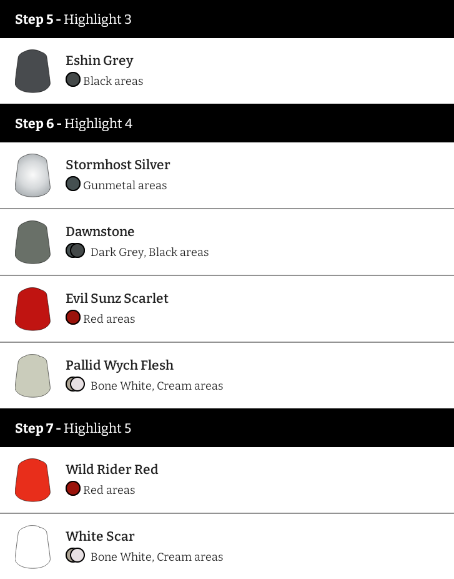Screen dimensions: 454x579
Task: Tap the Wild Rider Red paint pot
Action: click(33, 480)
